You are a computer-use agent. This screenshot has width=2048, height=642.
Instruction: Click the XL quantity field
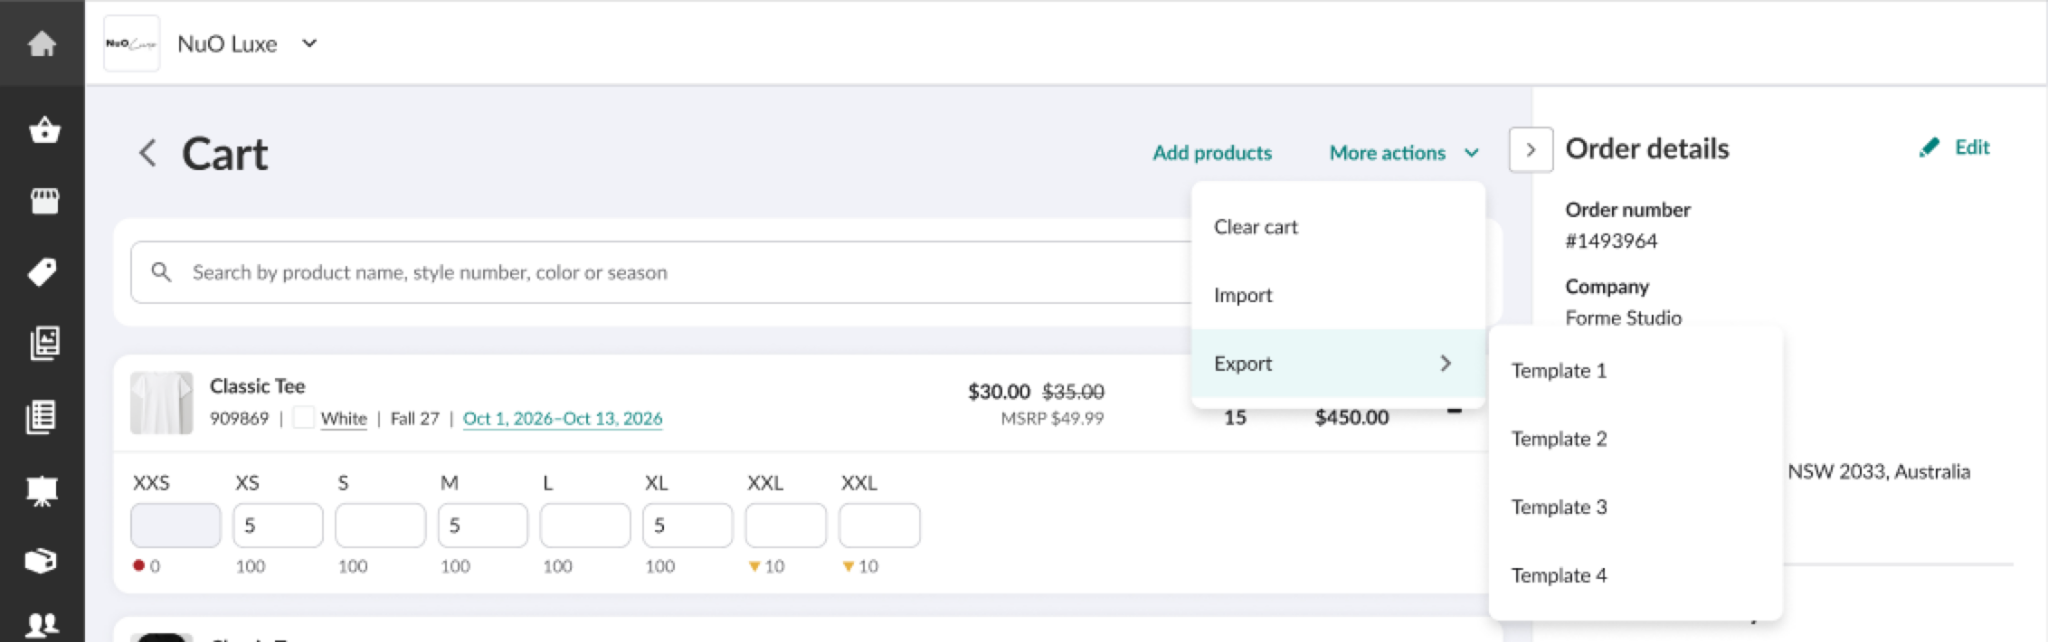point(688,525)
